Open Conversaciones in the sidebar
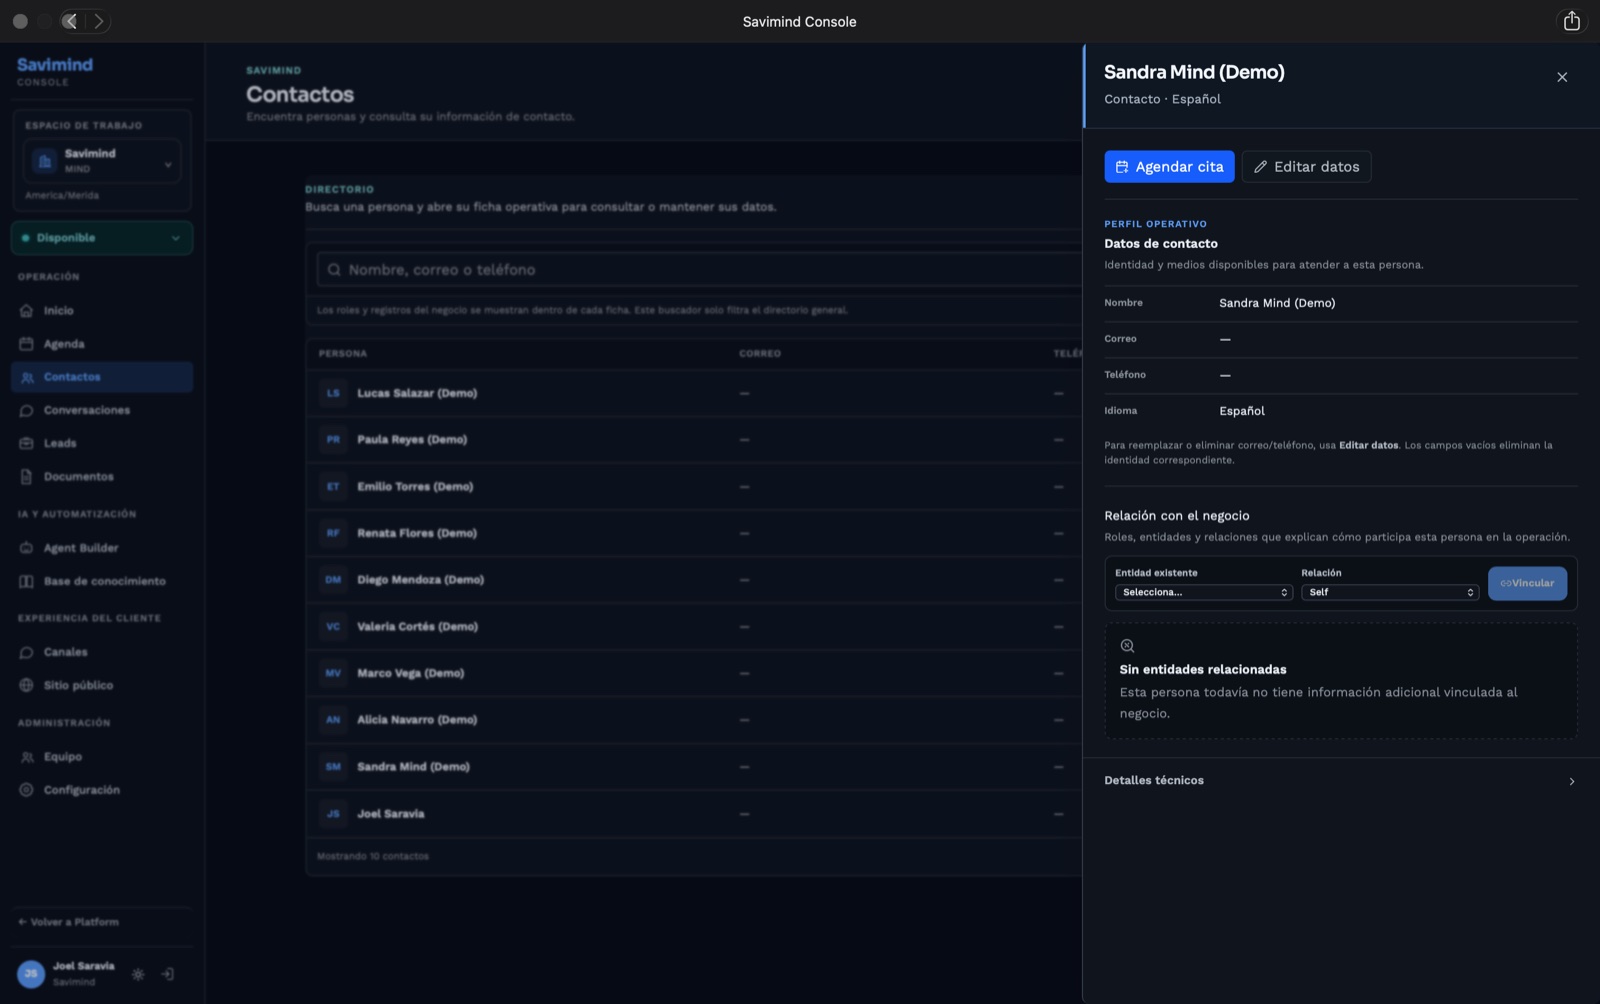Viewport: 1600px width, 1004px height. pyautogui.click(x=102, y=410)
